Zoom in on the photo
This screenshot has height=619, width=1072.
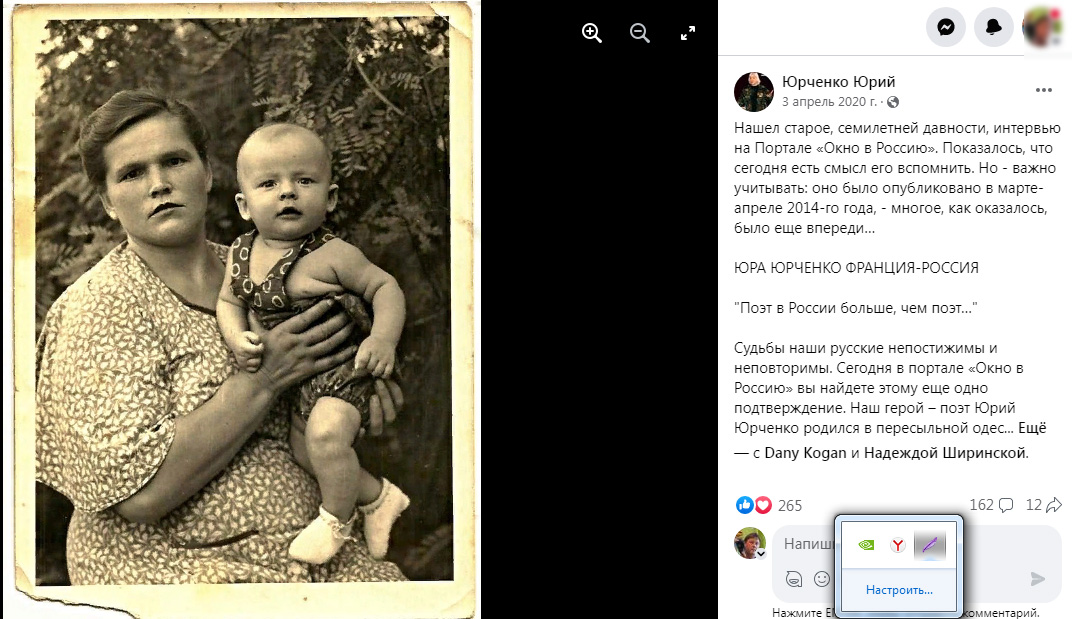591,32
